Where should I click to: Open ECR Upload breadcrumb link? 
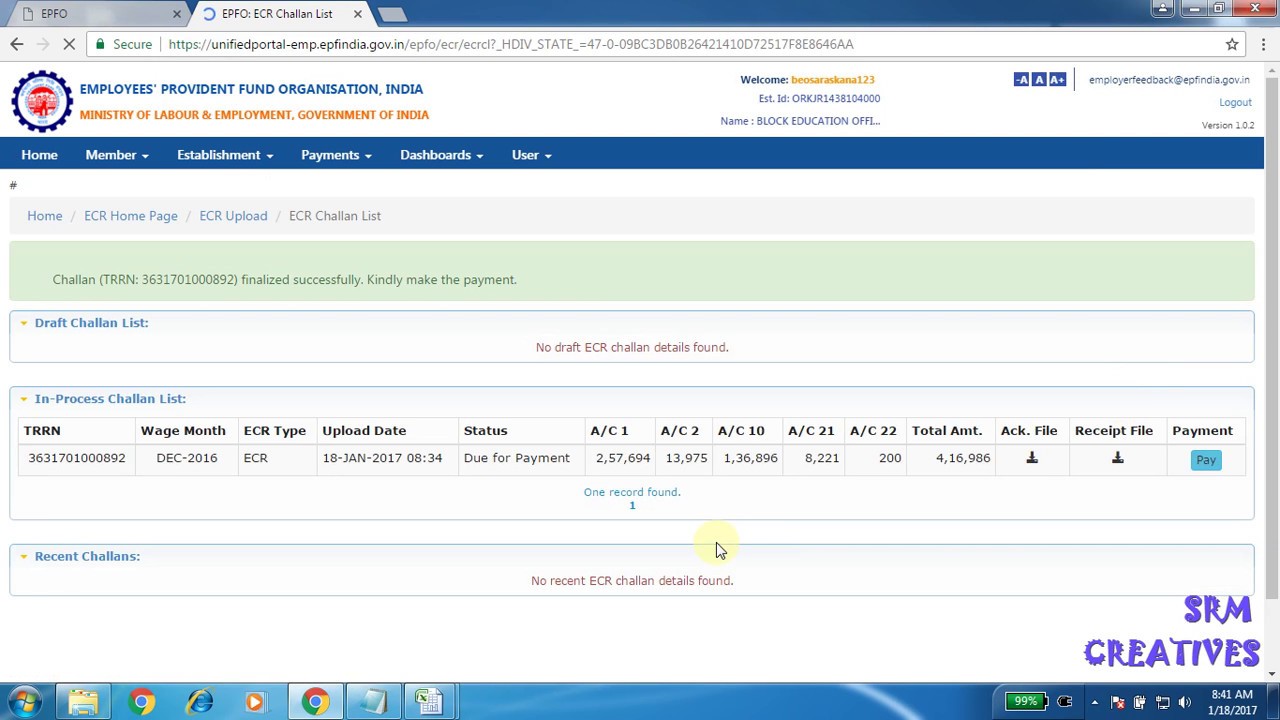(x=233, y=216)
